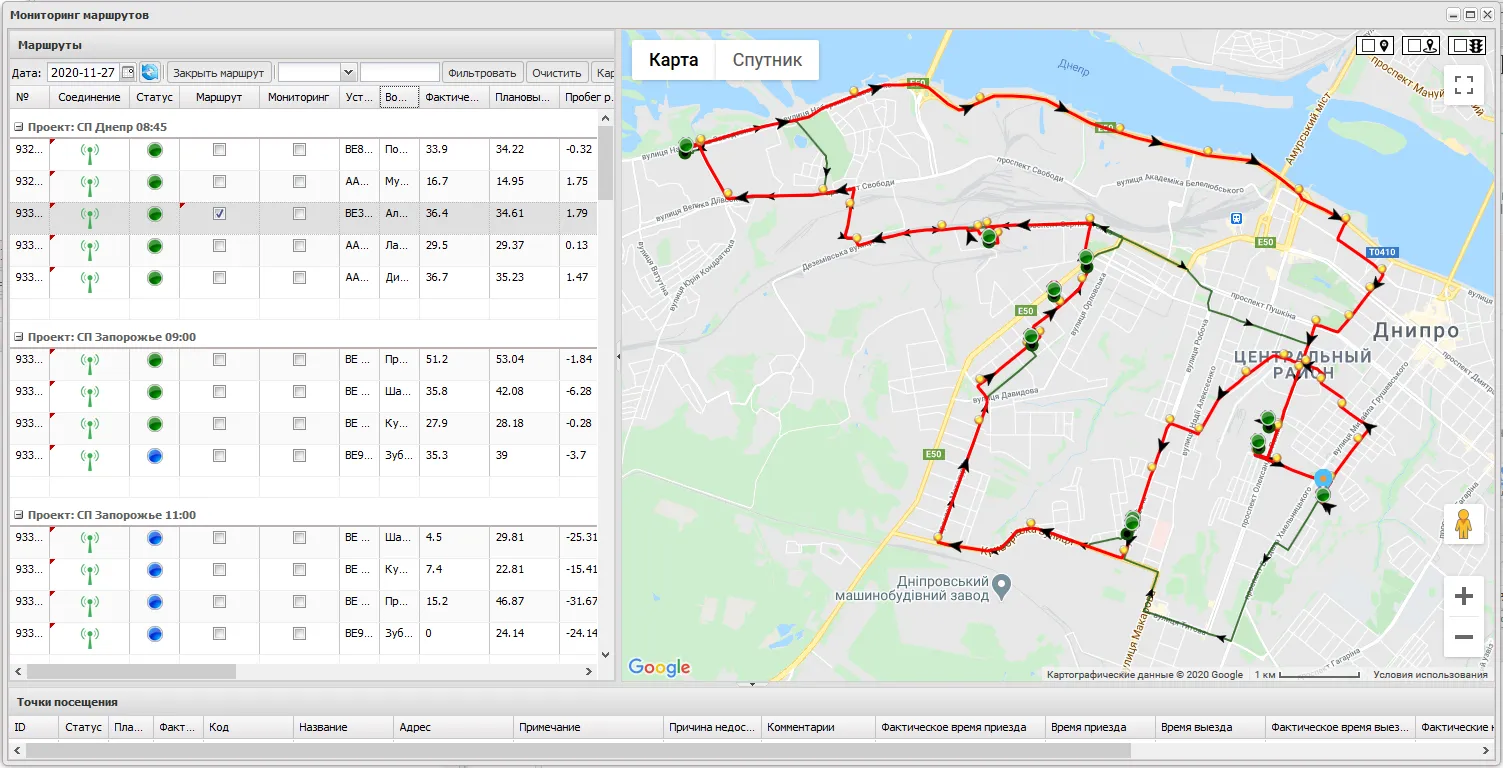Click the routes grid scroll-down arrow
This screenshot has width=1503, height=768.
click(605, 654)
